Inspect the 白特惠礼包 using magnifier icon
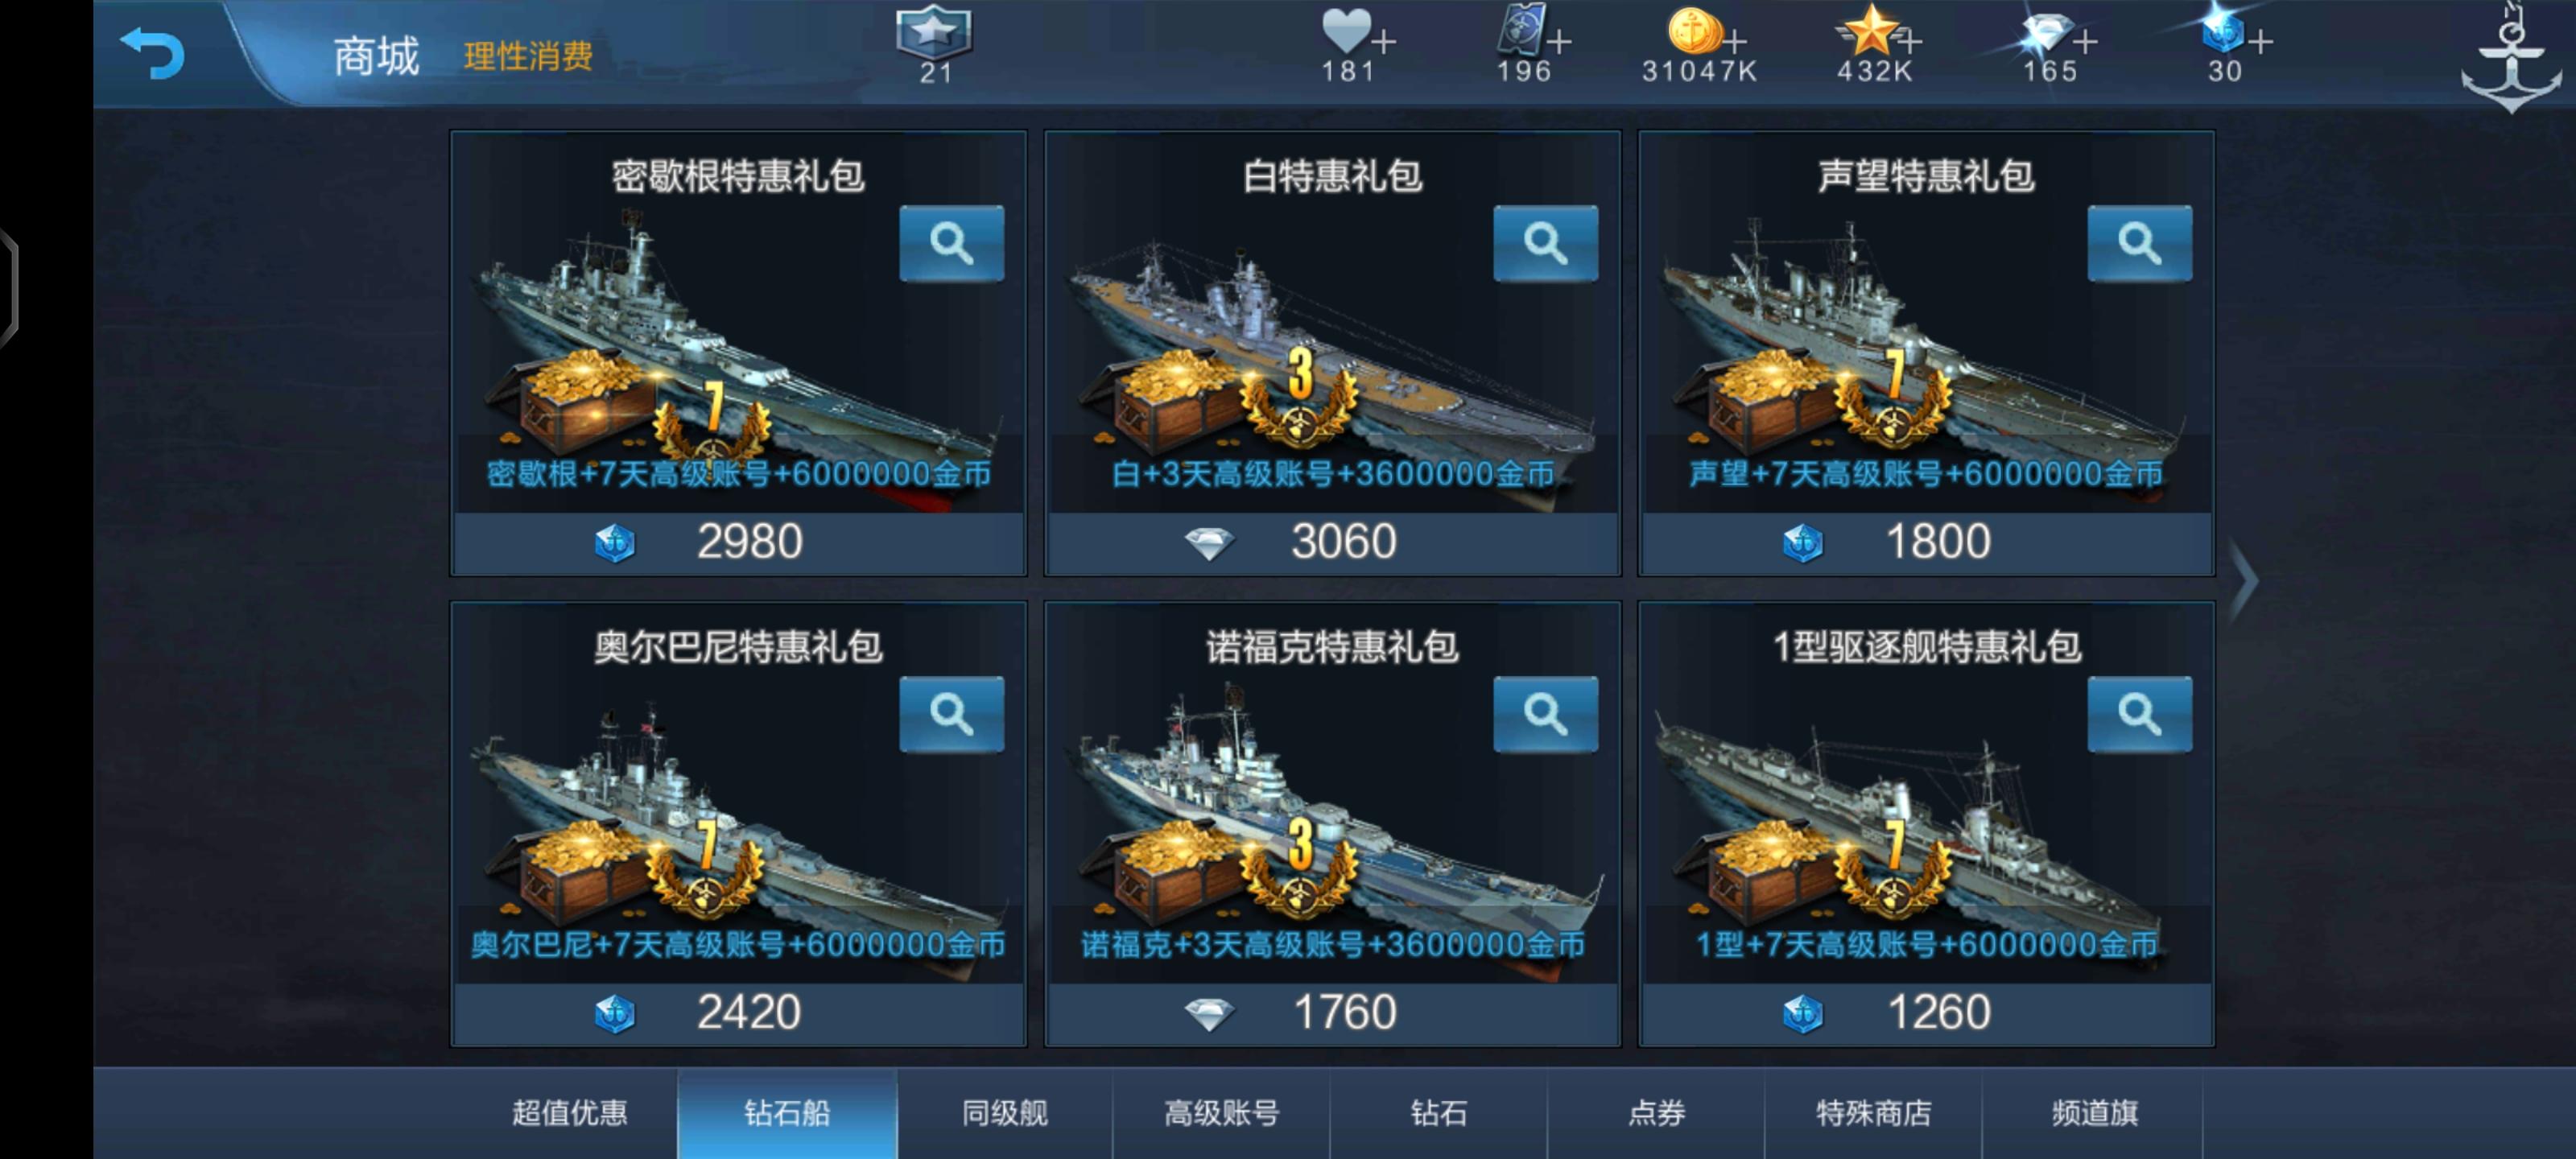 click(1545, 243)
